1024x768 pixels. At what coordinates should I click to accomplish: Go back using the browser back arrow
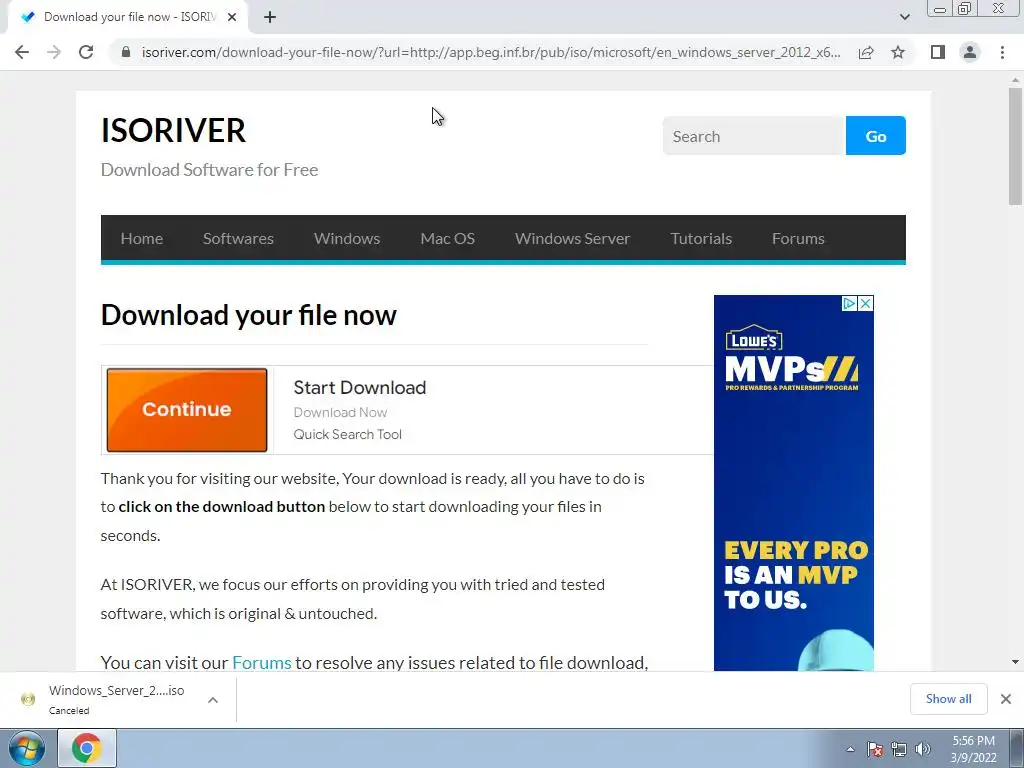(x=22, y=52)
